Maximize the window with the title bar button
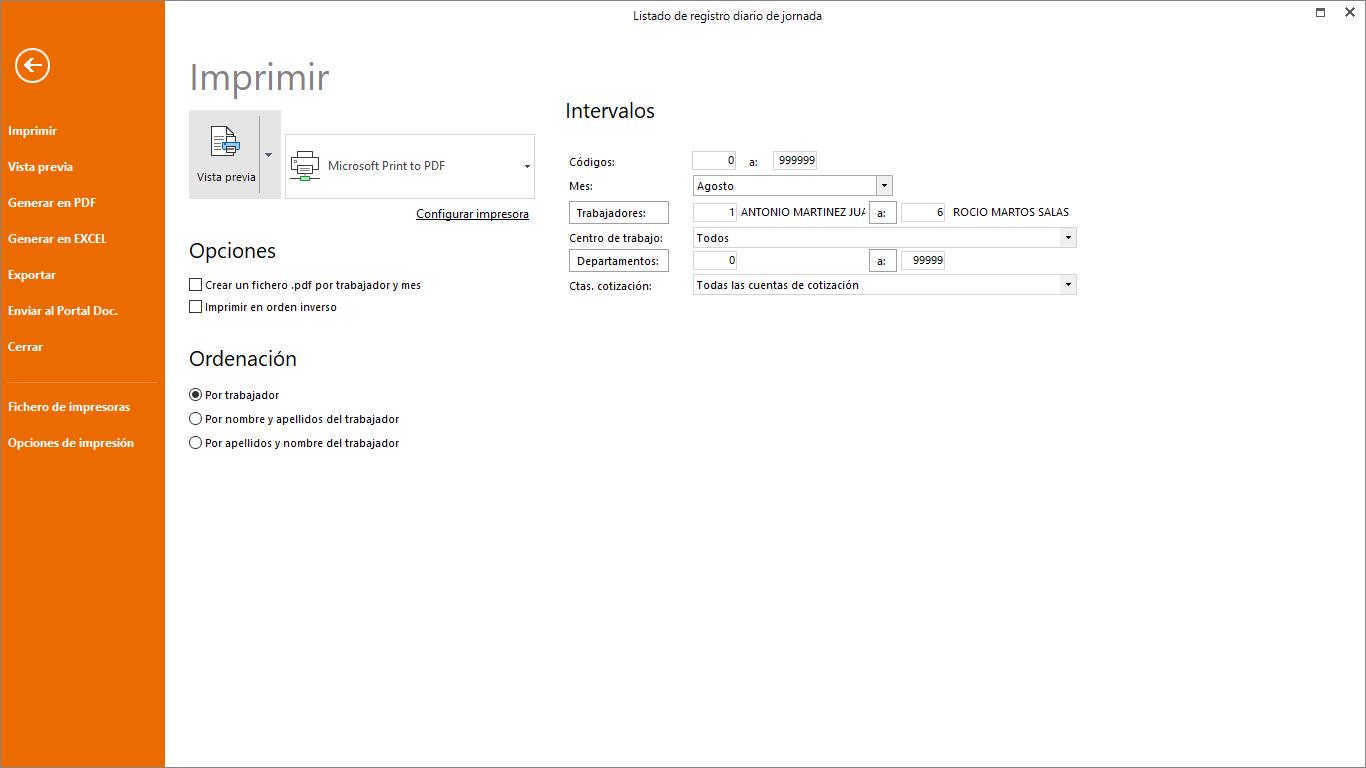Screen dimensions: 1366x768 click(1321, 12)
